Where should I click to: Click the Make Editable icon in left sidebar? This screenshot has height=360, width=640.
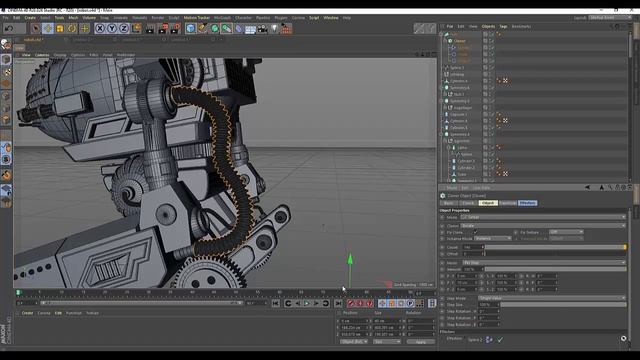point(6,44)
